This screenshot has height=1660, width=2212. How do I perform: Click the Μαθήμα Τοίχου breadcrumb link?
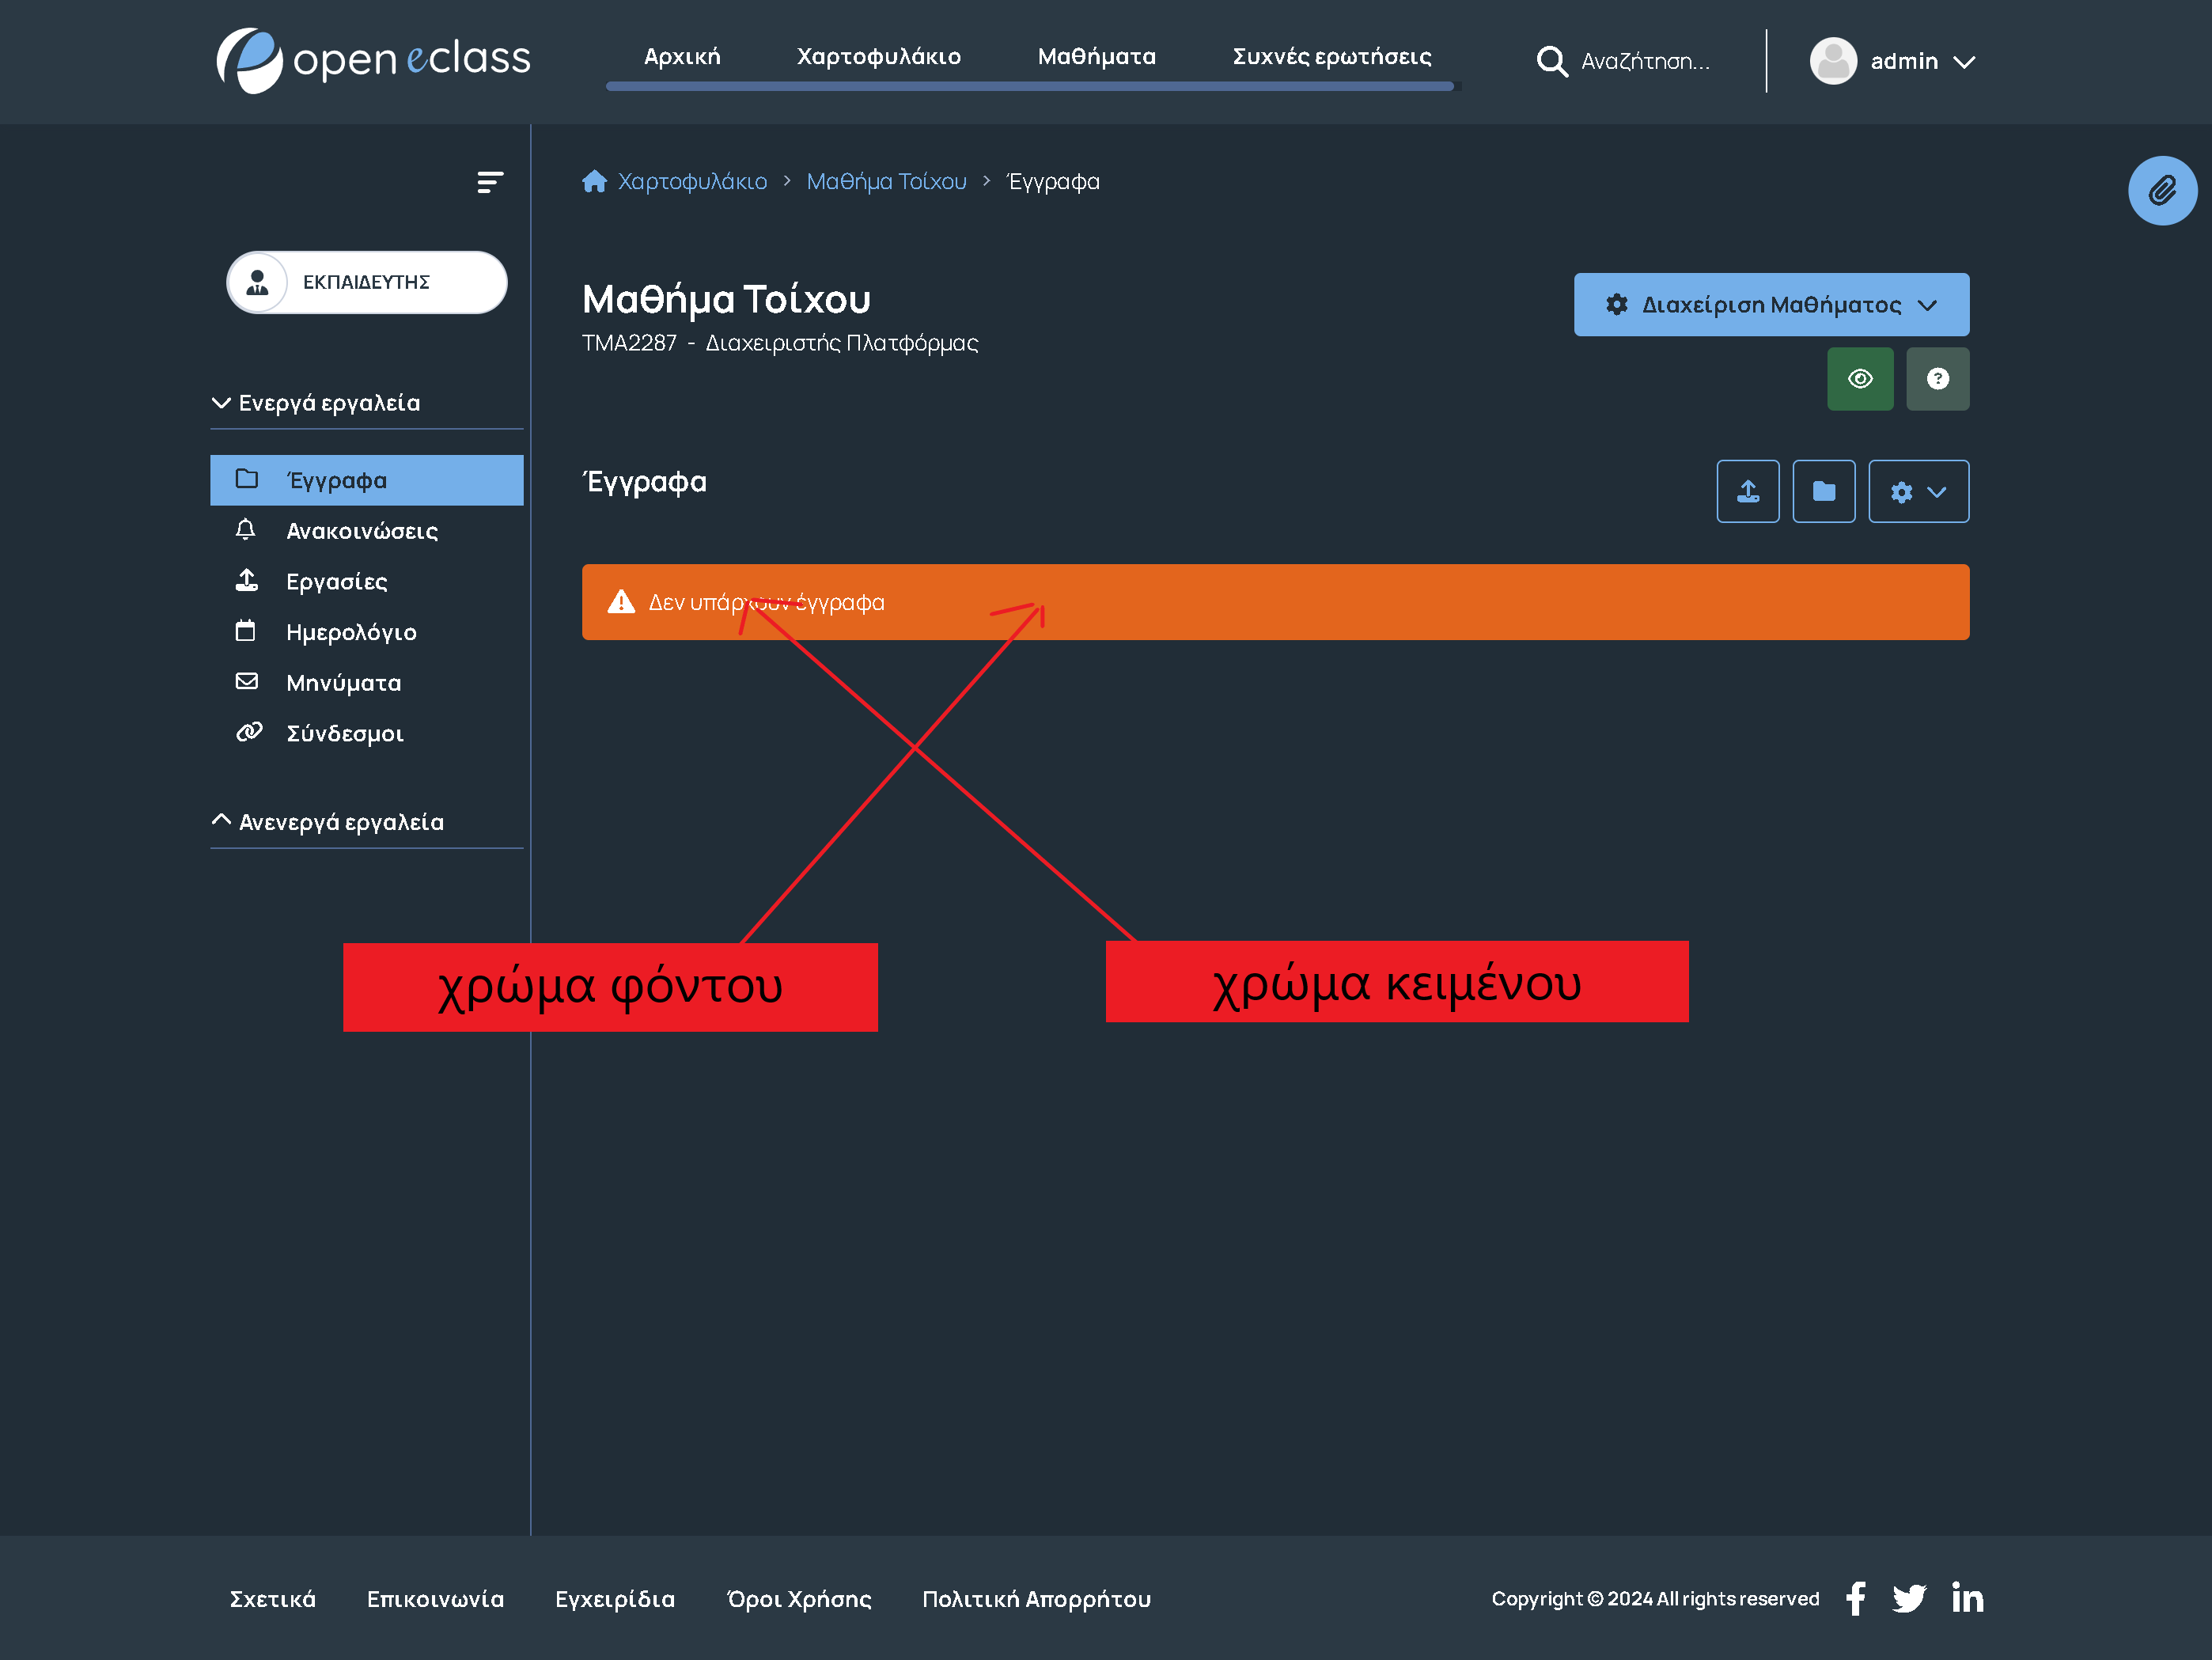tap(885, 182)
